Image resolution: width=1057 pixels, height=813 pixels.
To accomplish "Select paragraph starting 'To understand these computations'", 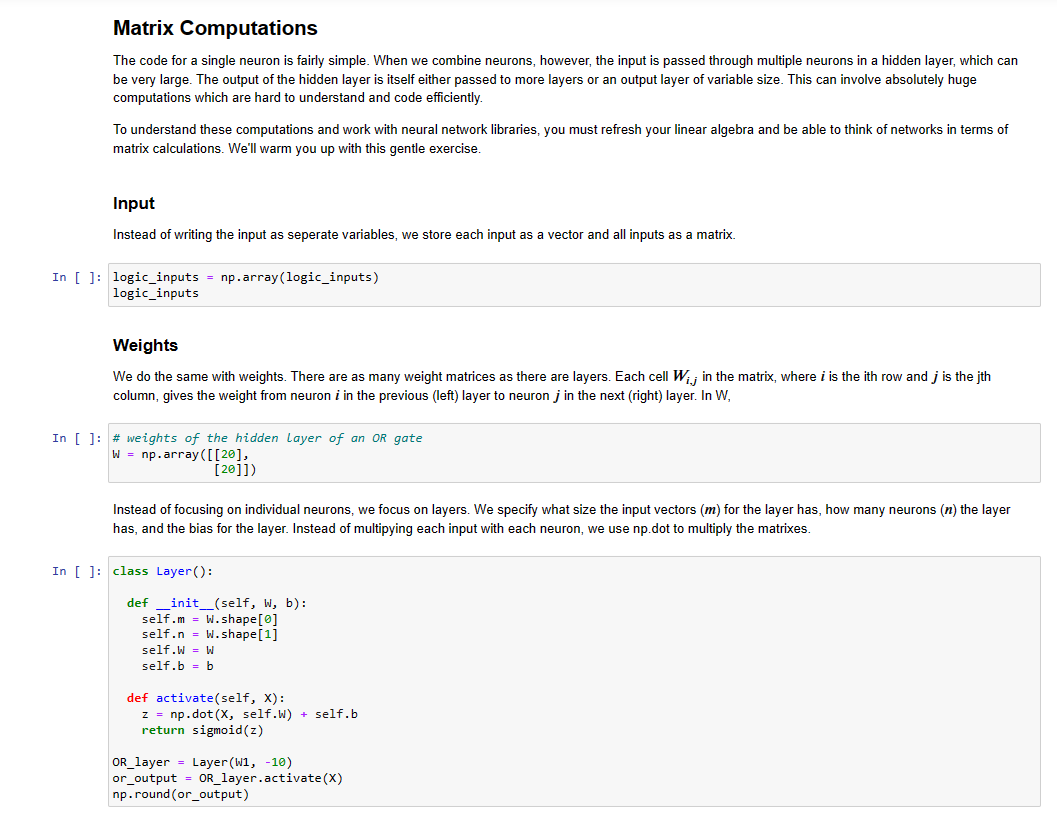I will point(560,139).
